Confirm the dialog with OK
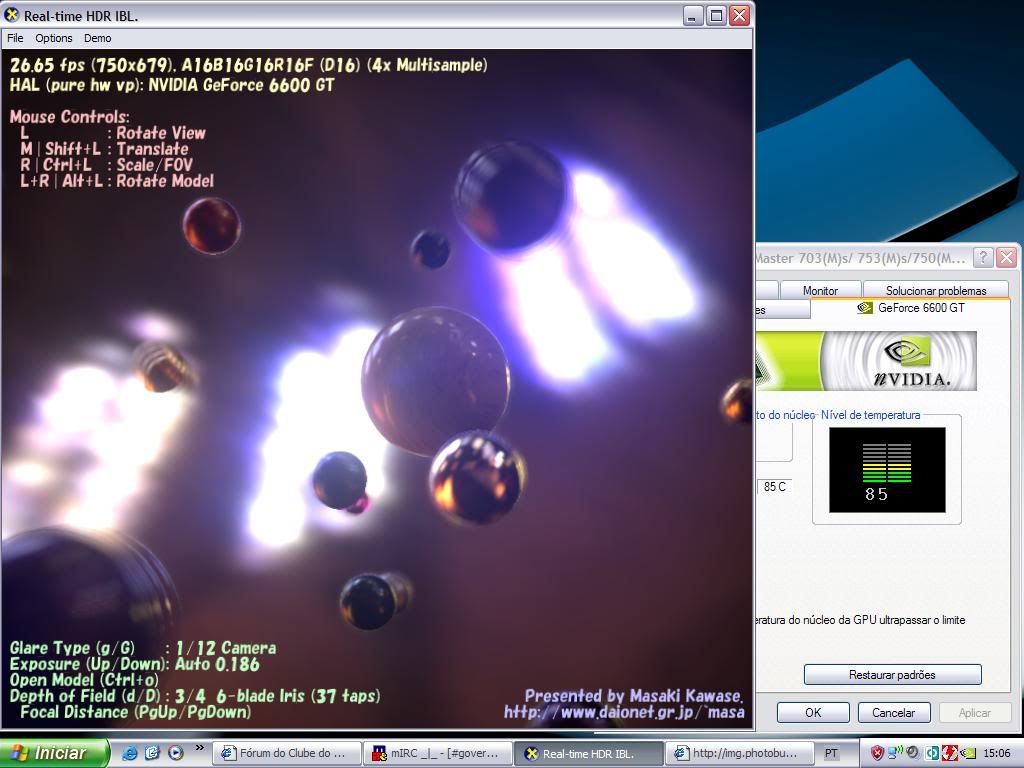1024x768 pixels. pyautogui.click(x=813, y=712)
